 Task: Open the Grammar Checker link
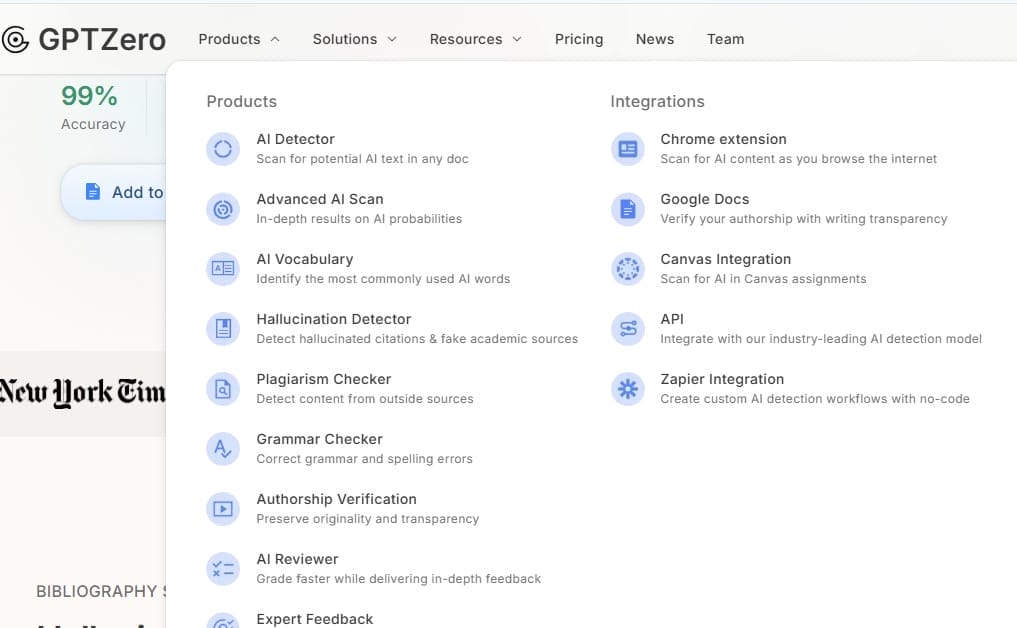pos(319,439)
